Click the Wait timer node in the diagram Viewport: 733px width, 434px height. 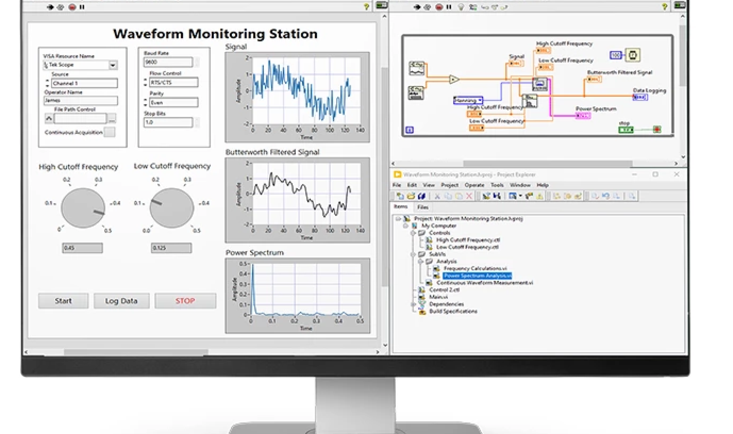click(634, 53)
